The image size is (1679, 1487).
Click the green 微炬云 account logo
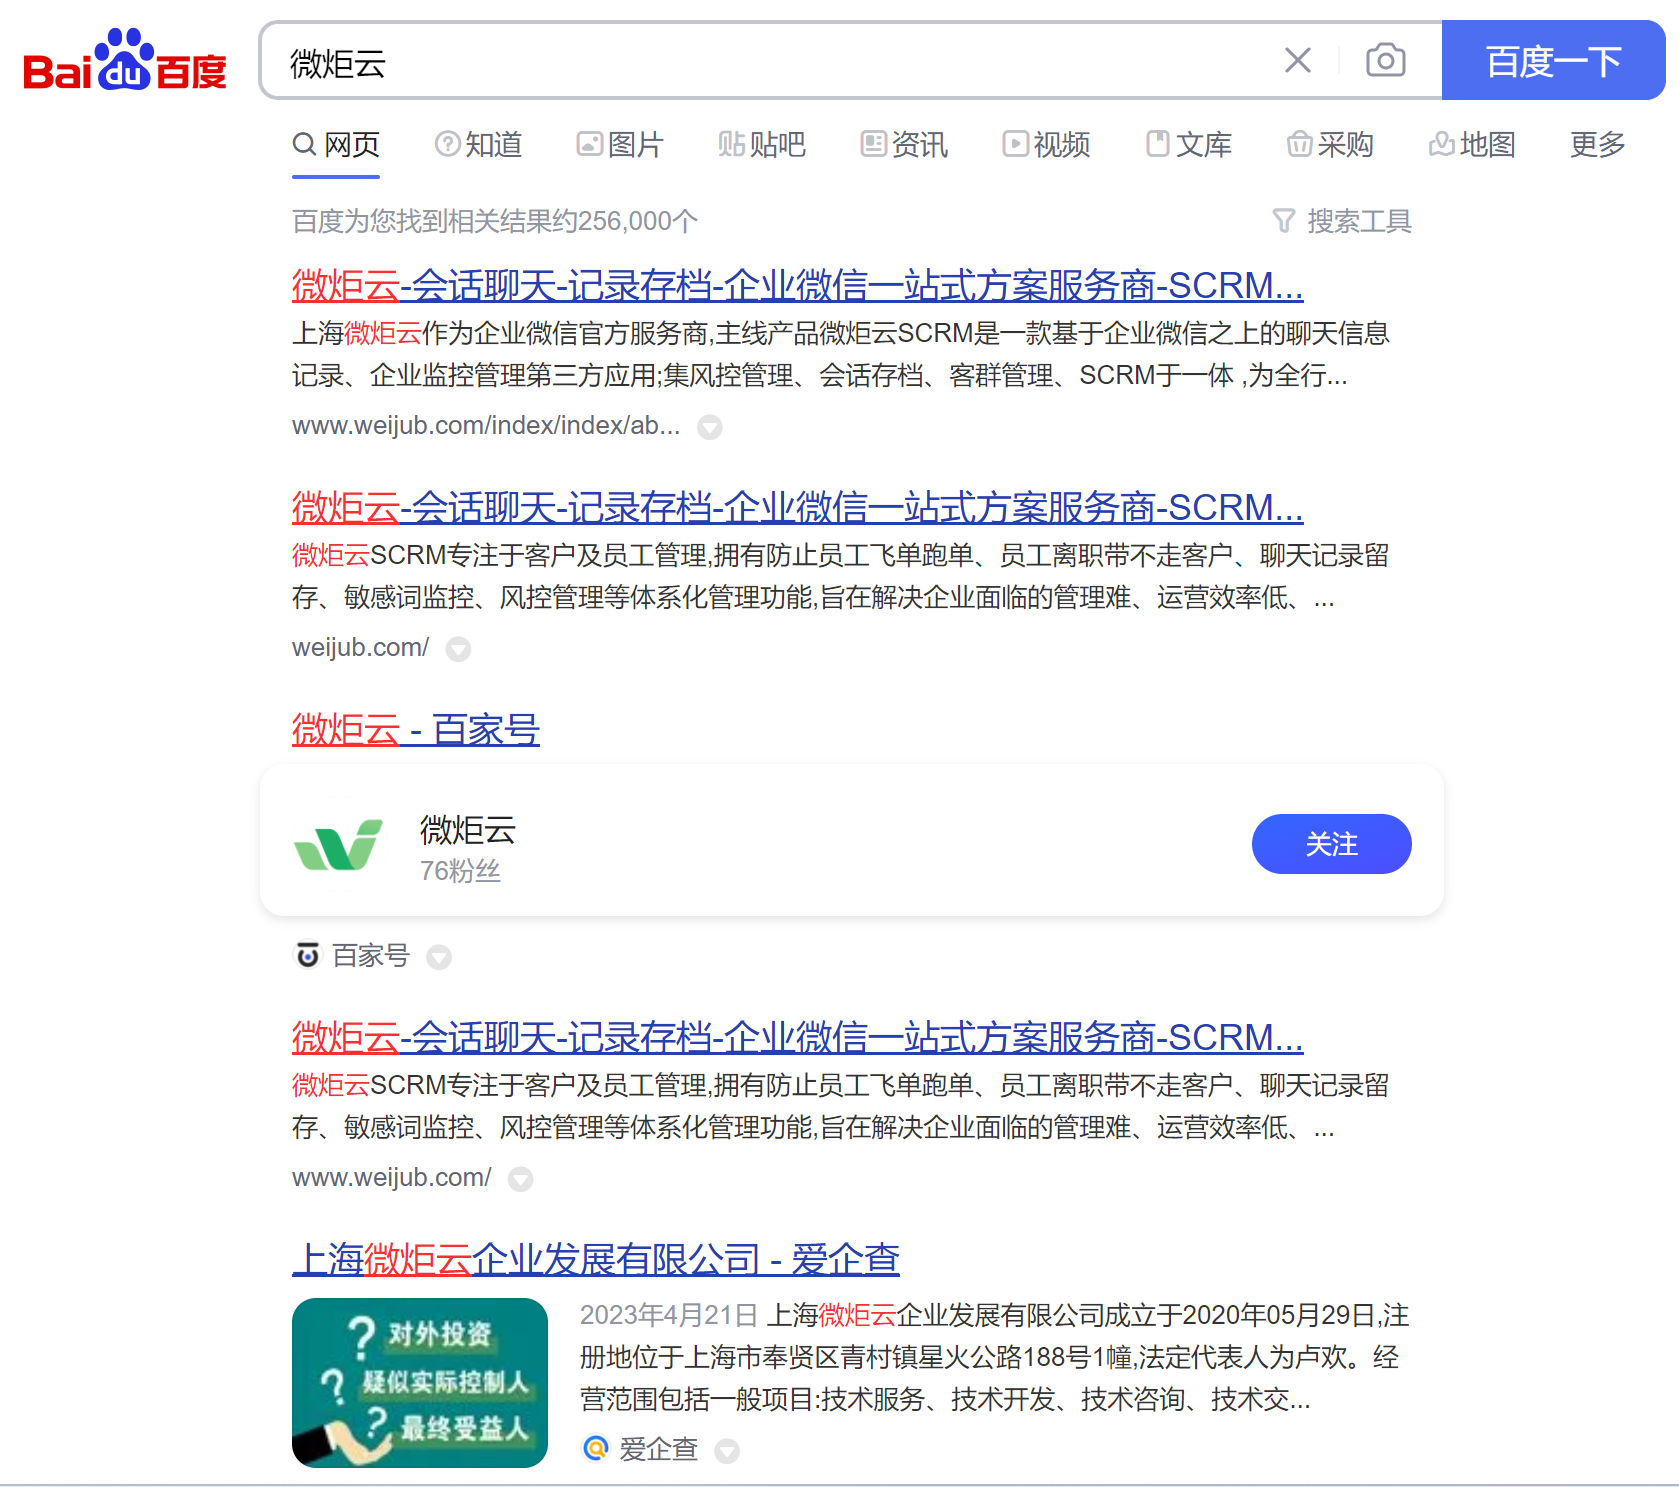point(339,845)
